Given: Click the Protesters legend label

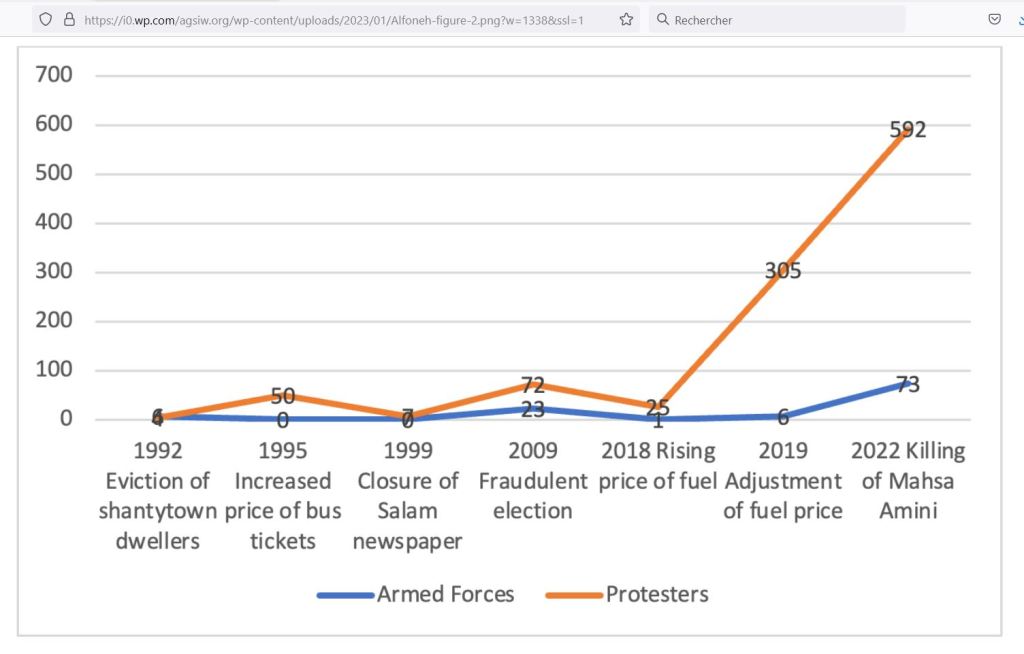Looking at the screenshot, I should pos(657,594).
